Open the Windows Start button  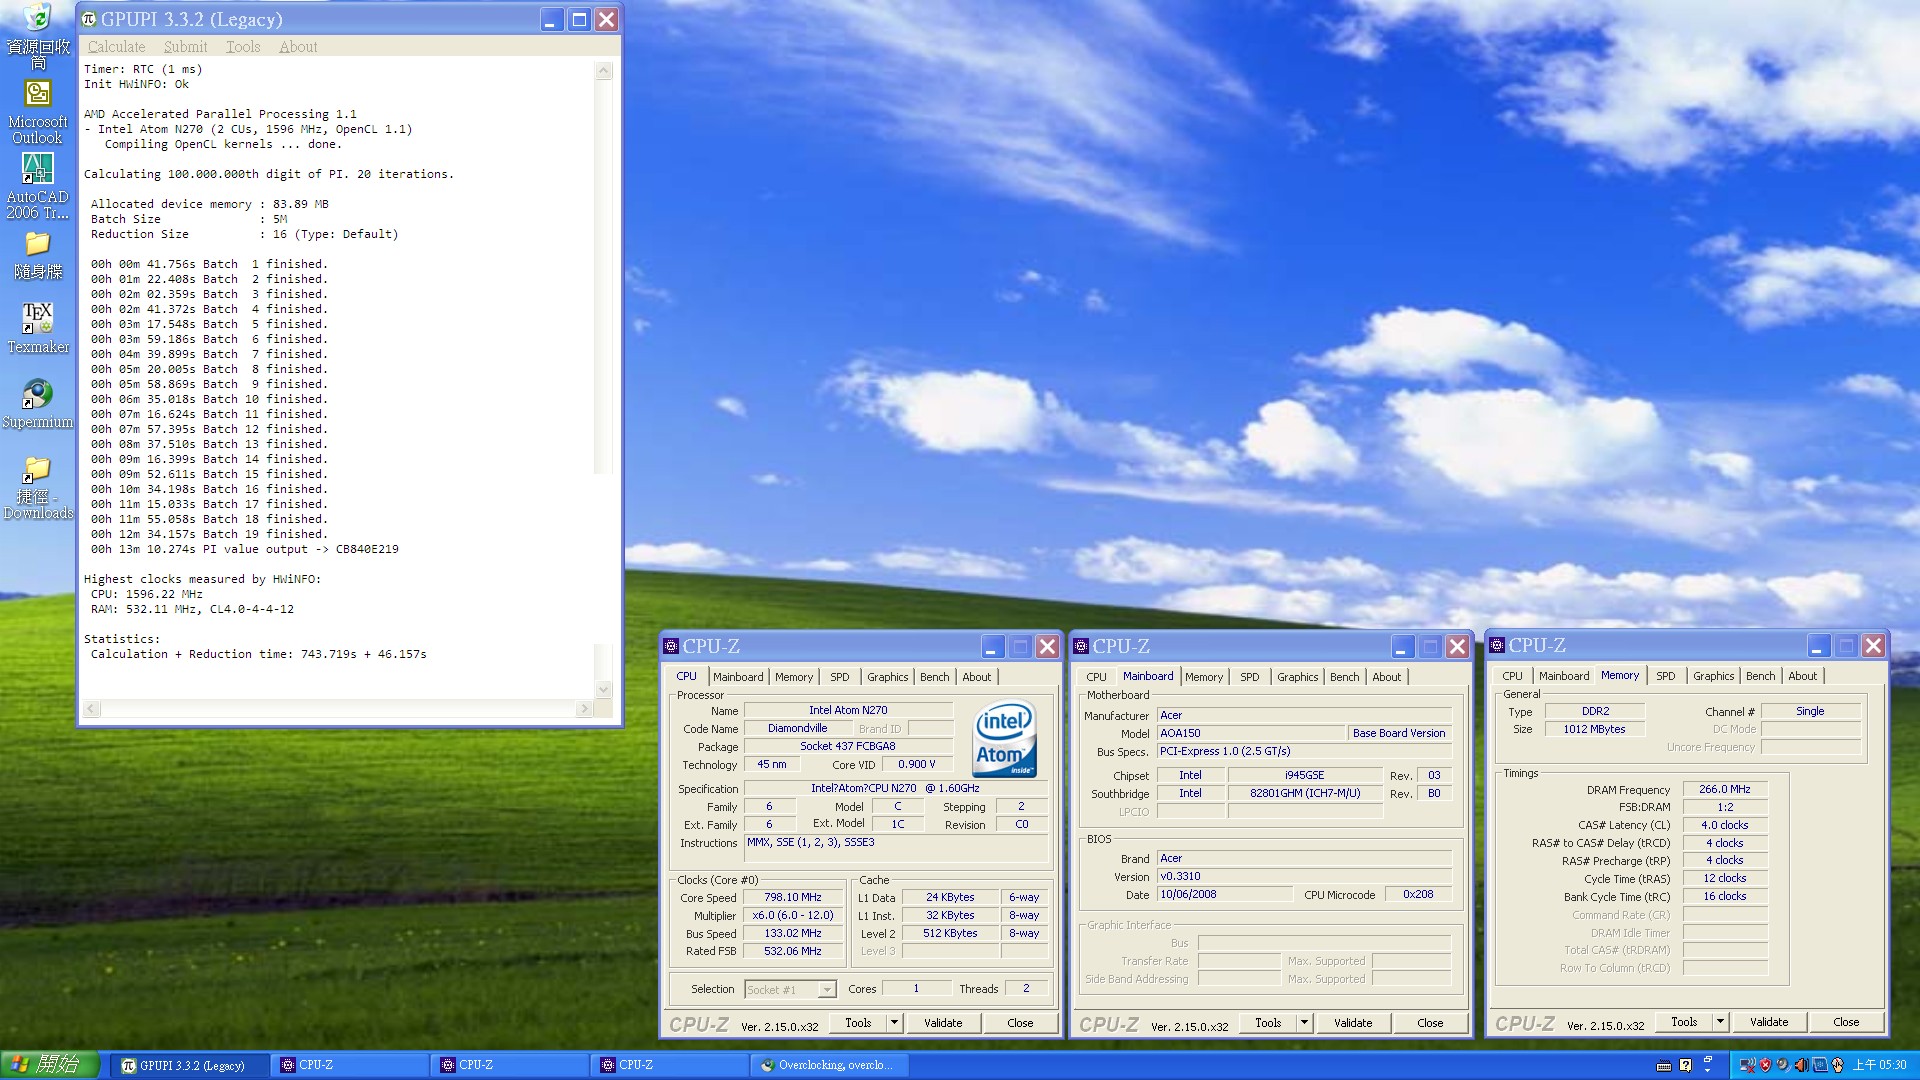pyautogui.click(x=49, y=1065)
